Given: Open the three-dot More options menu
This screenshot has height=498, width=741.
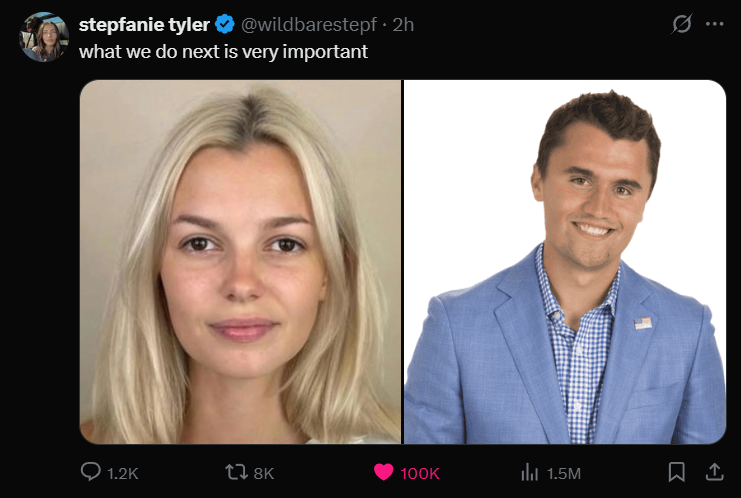Looking at the screenshot, I should (x=714, y=24).
